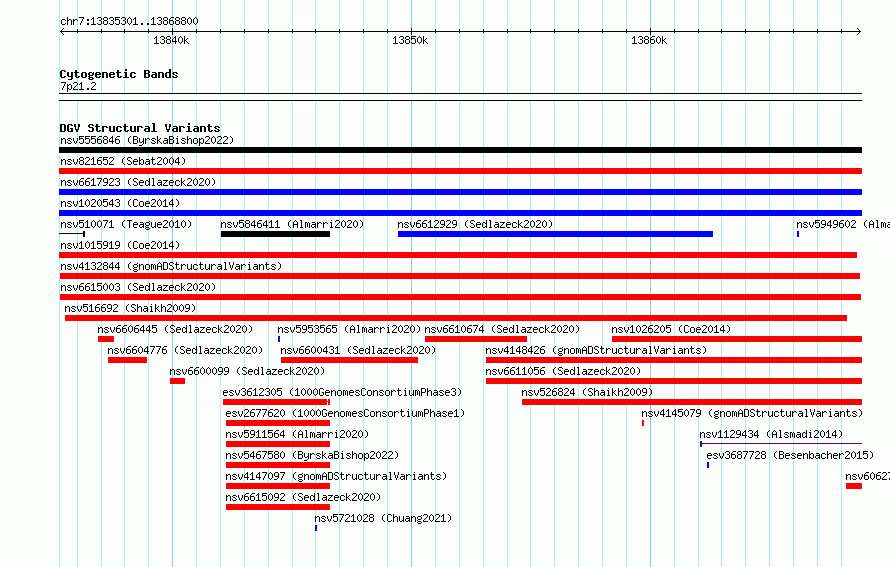Image resolution: width=890 pixels, height=567 pixels.
Task: Click the nsv516692 (Shaikh2009) label
Action: tap(130, 308)
